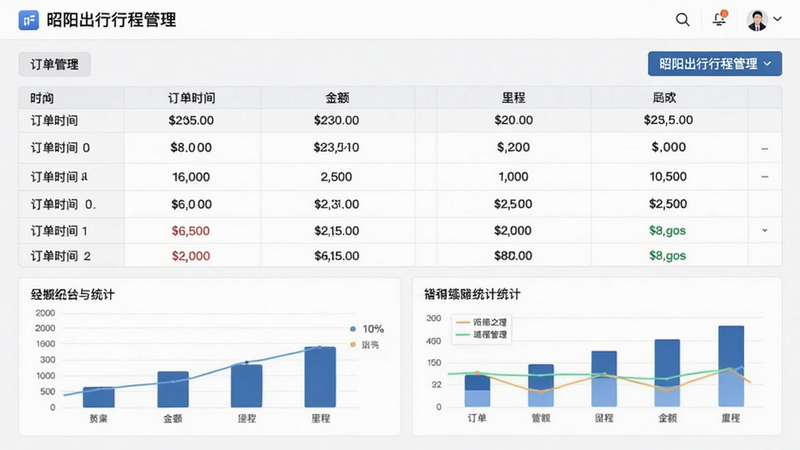Screen dimensions: 800x450
Task: Toggle the green line legend in right chart
Action: tap(482, 335)
